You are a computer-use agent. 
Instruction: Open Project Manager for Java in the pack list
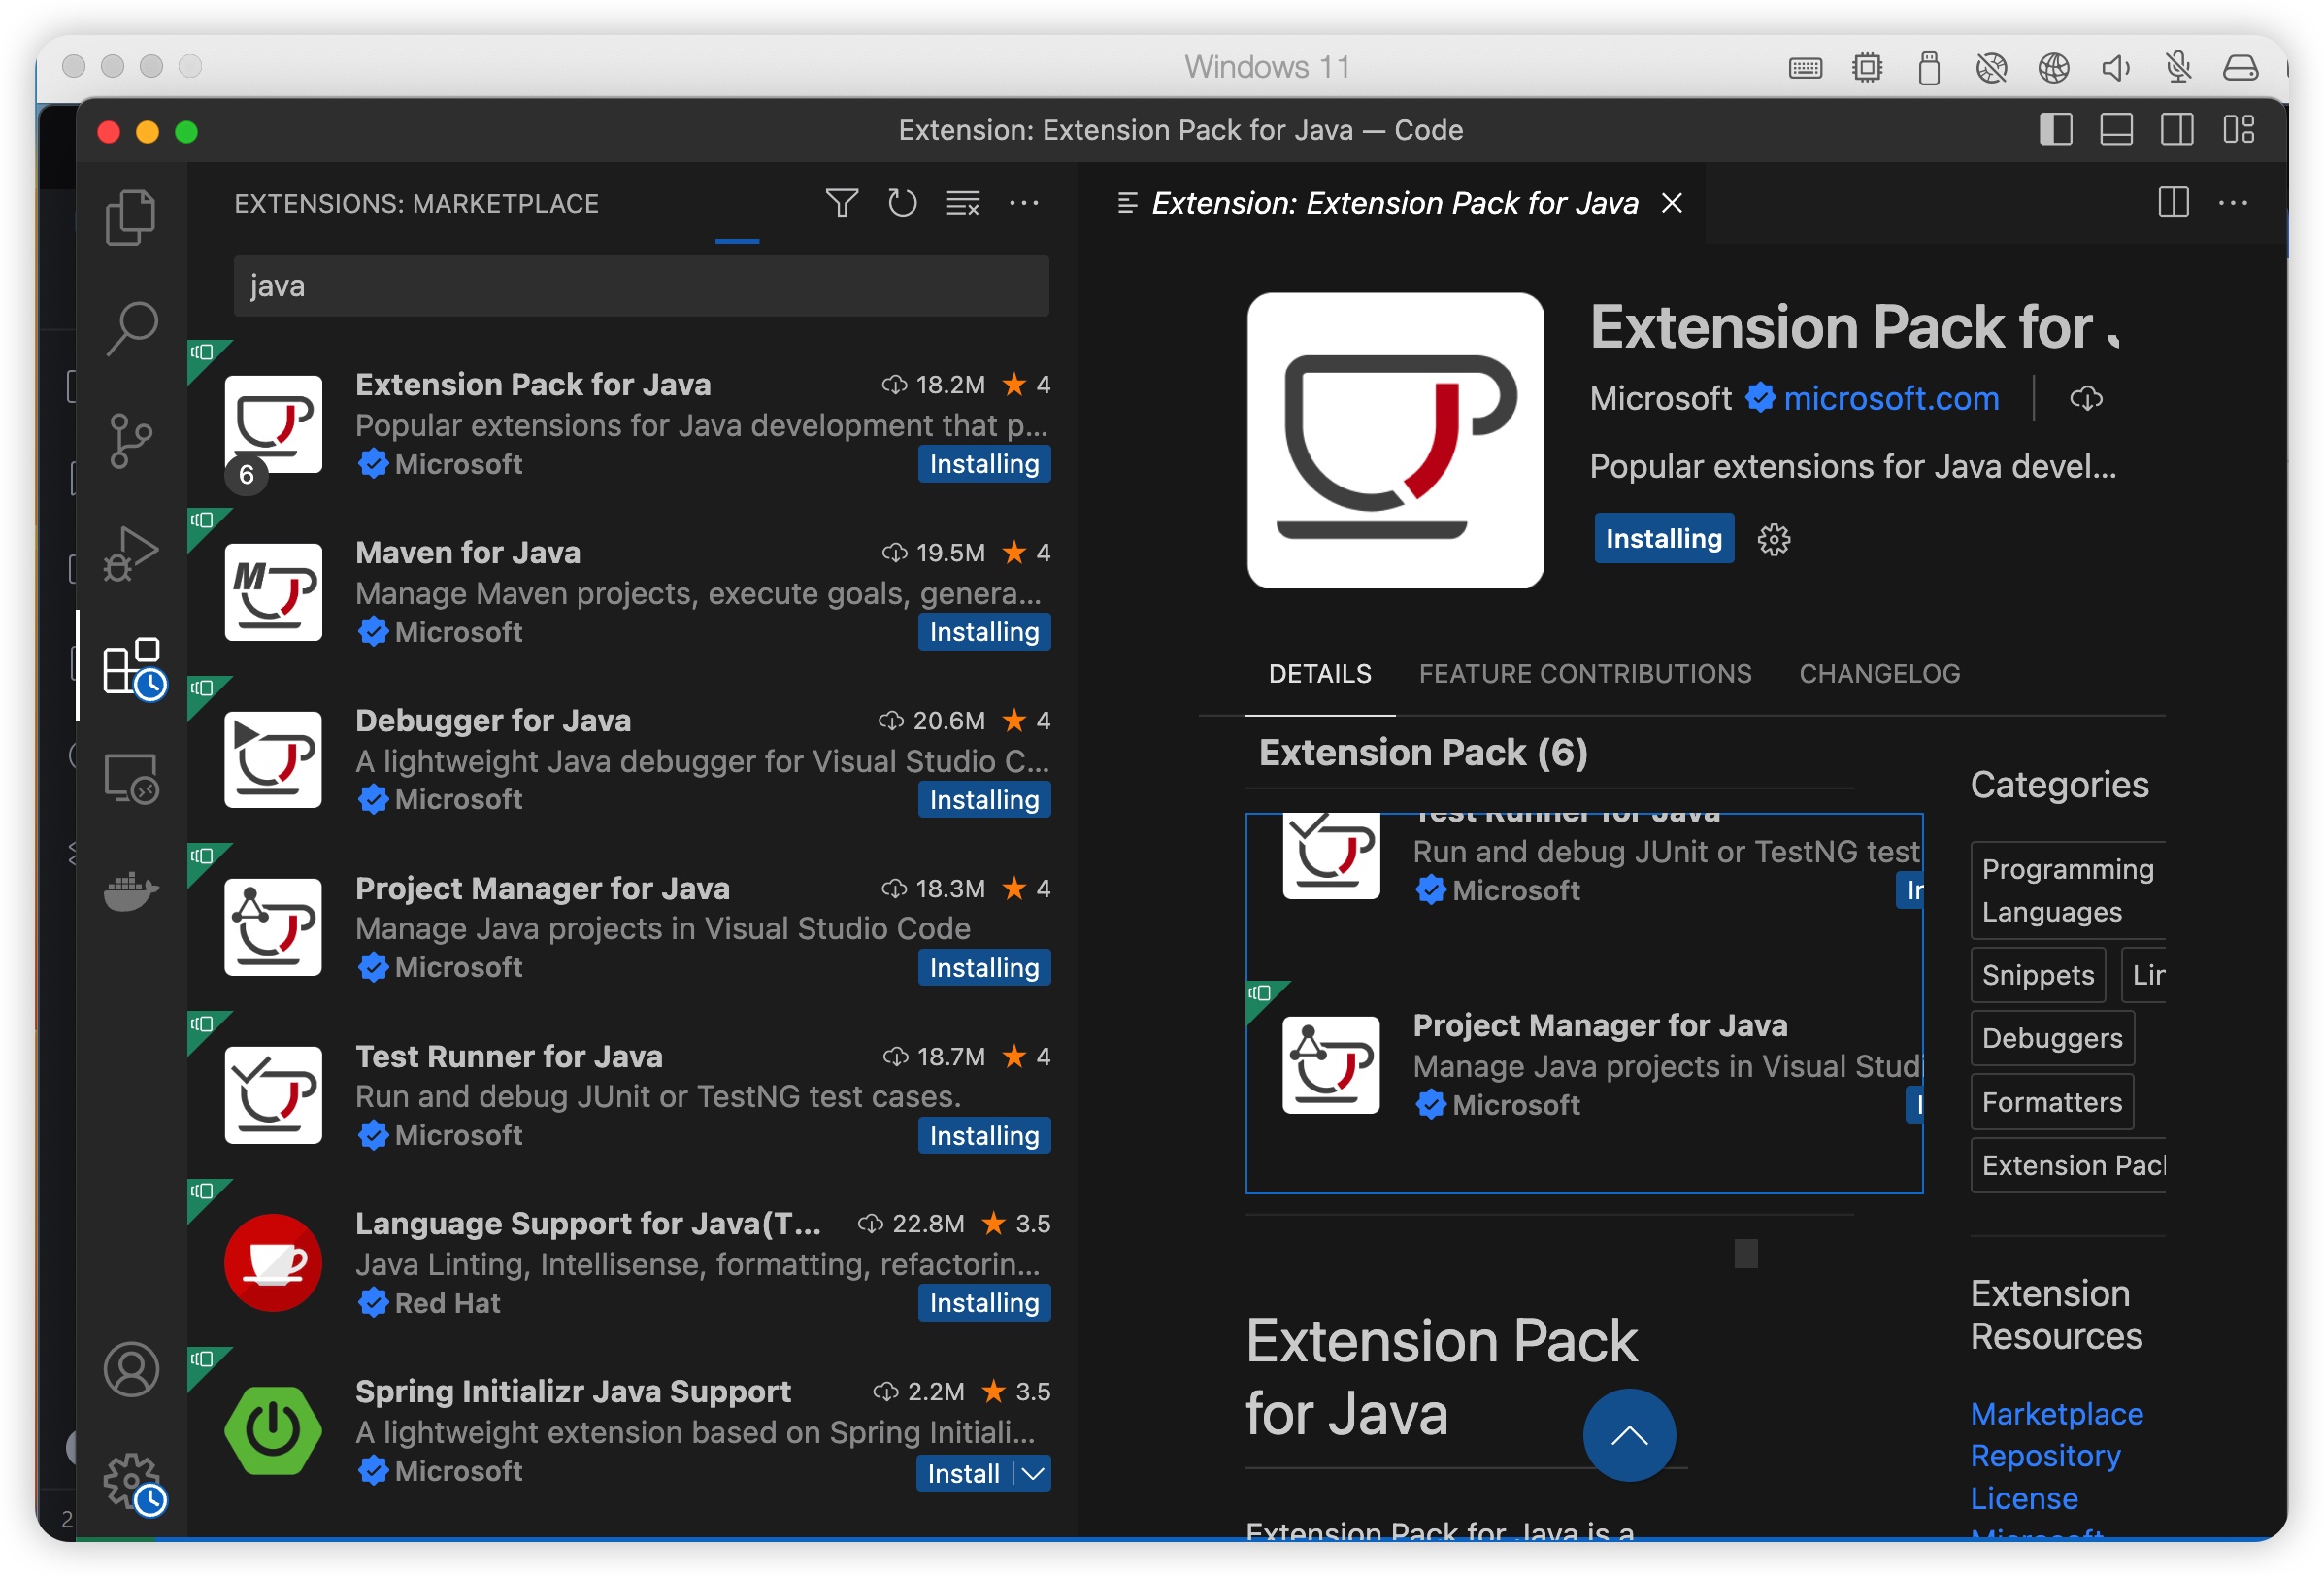[x=1584, y=1065]
